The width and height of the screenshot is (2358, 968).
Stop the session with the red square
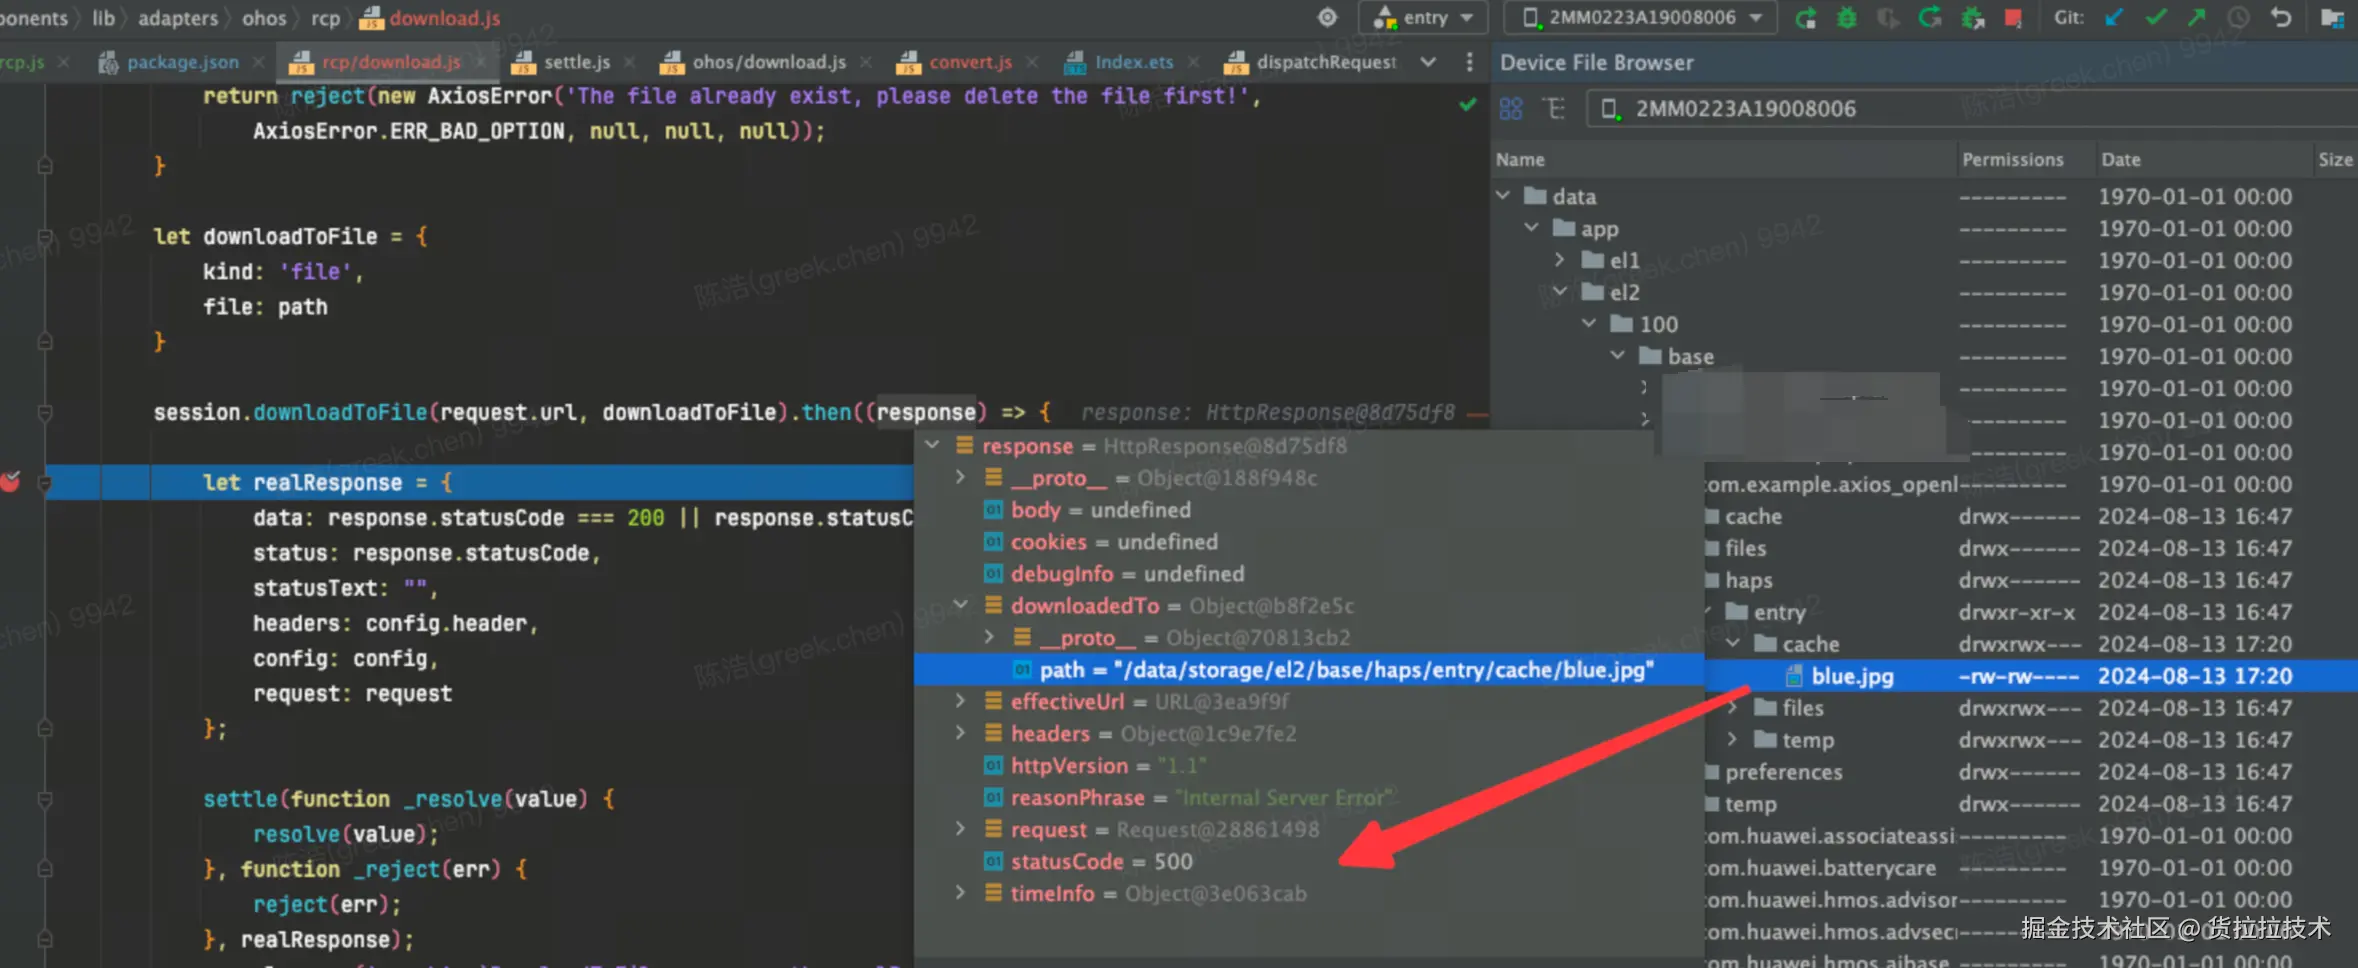tap(2013, 17)
